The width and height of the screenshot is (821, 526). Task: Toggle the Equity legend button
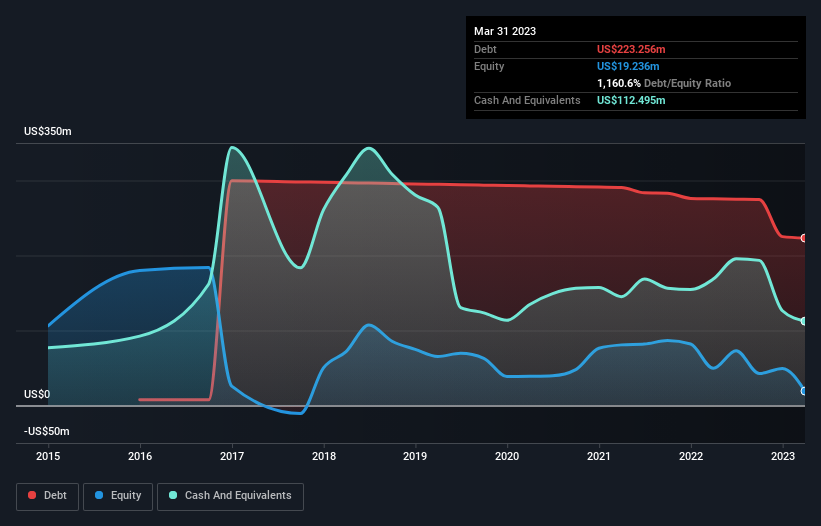pyautogui.click(x=118, y=496)
